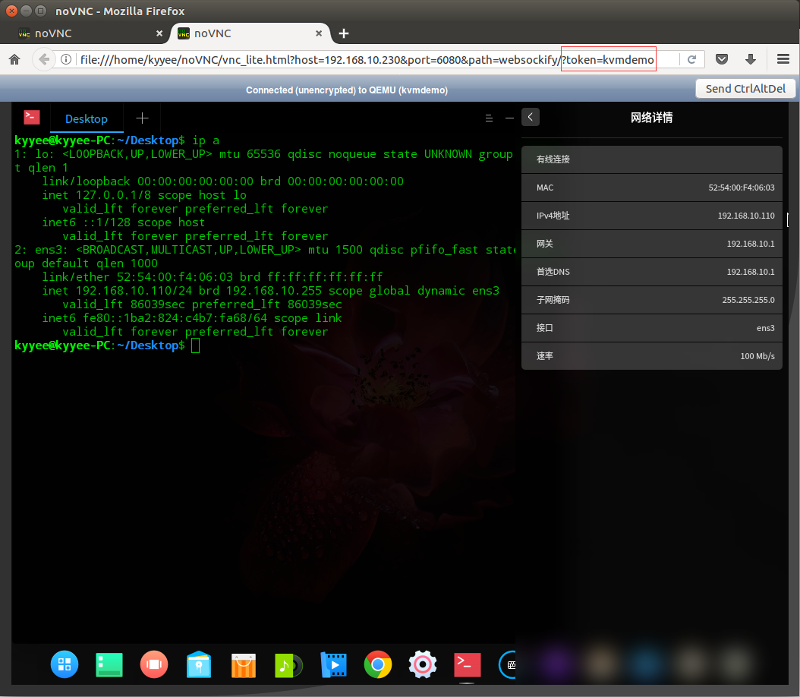Click the save-to-Pocket icon beside the address bar
The height and width of the screenshot is (697, 800).
[722, 59]
